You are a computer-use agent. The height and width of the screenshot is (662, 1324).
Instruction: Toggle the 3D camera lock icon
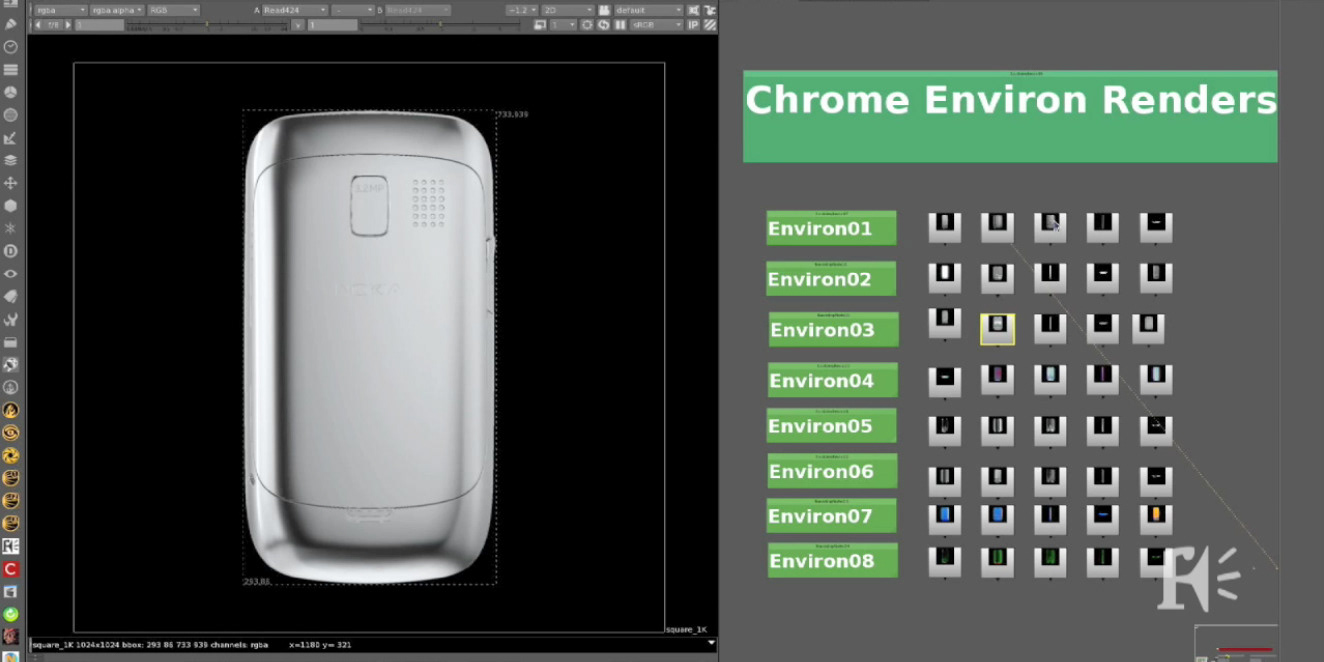click(x=603, y=10)
